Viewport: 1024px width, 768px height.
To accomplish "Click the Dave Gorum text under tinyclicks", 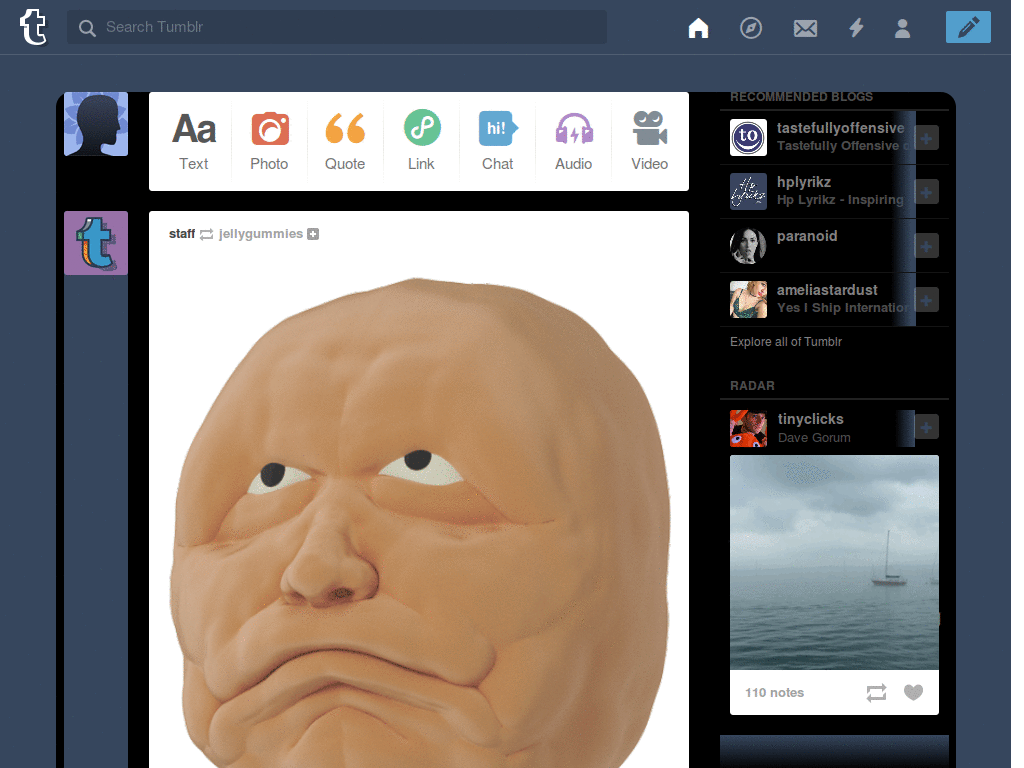I will (x=814, y=438).
